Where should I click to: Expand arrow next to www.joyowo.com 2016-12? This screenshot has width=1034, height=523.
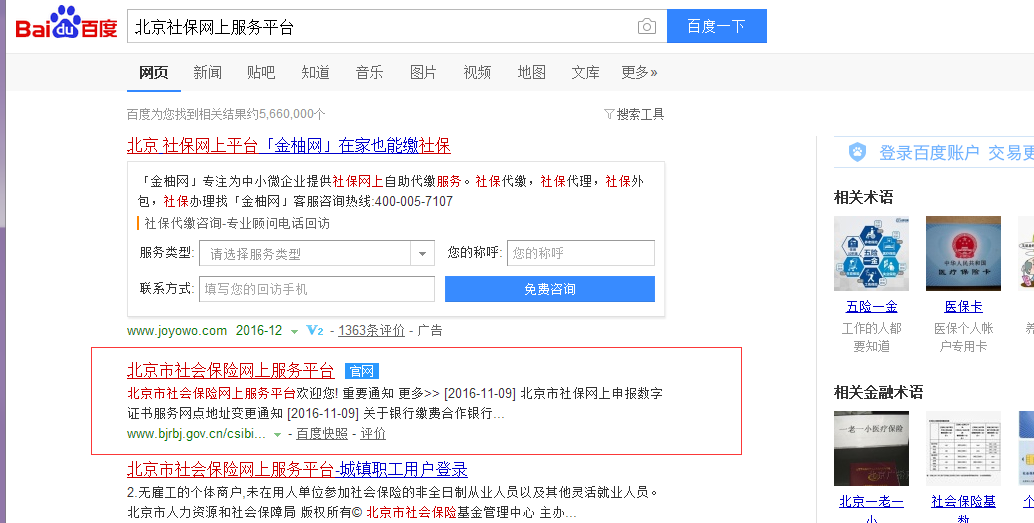pos(295,331)
